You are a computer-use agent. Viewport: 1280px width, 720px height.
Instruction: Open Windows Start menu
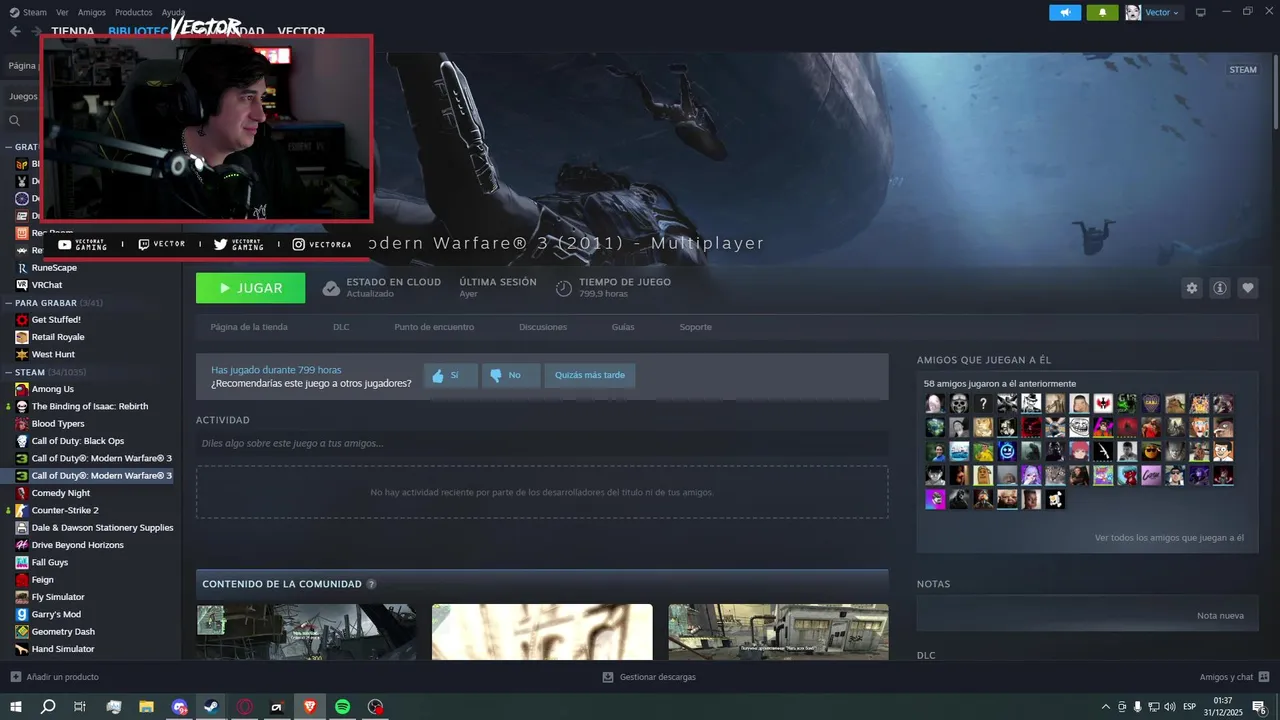[x=16, y=706]
